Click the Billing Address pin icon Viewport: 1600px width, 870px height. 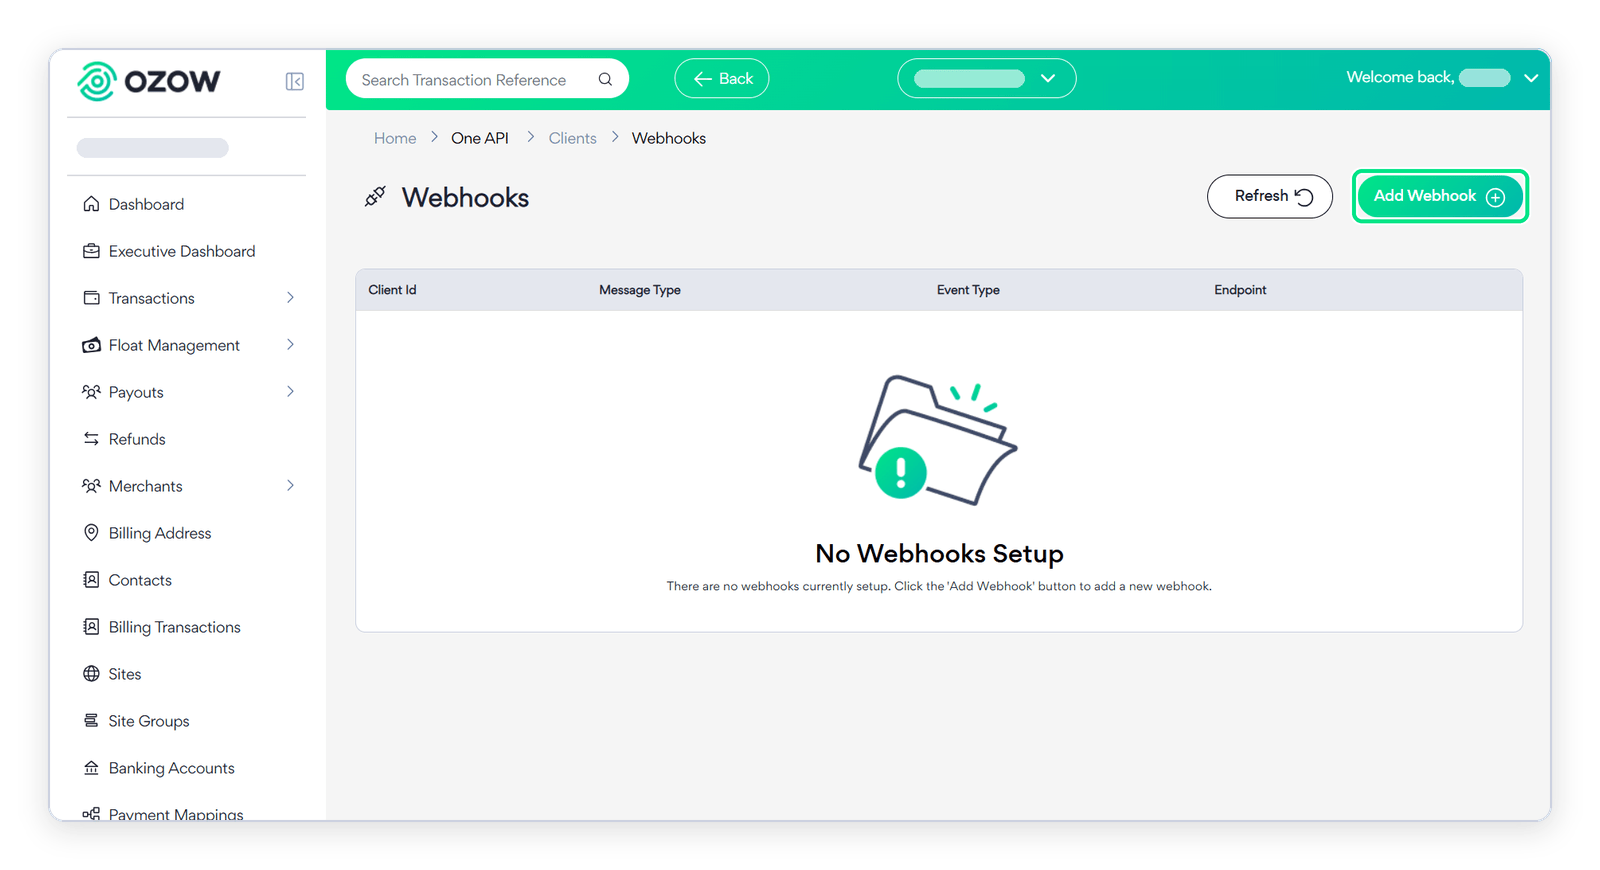pyautogui.click(x=91, y=533)
